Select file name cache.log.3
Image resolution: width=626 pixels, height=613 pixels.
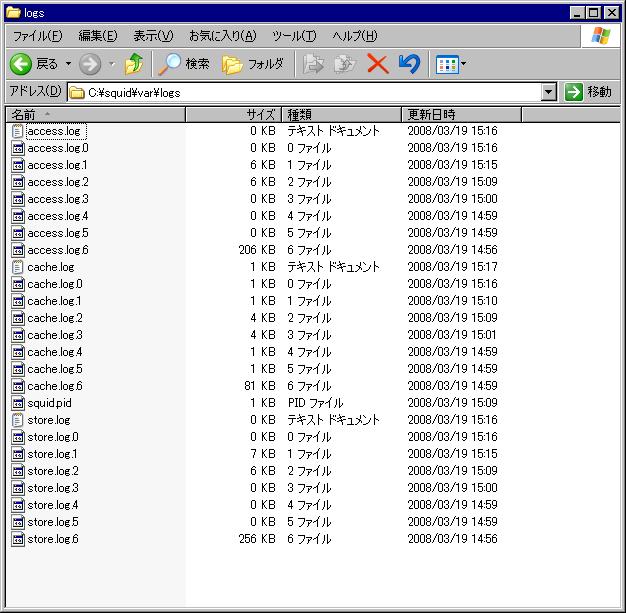55,335
